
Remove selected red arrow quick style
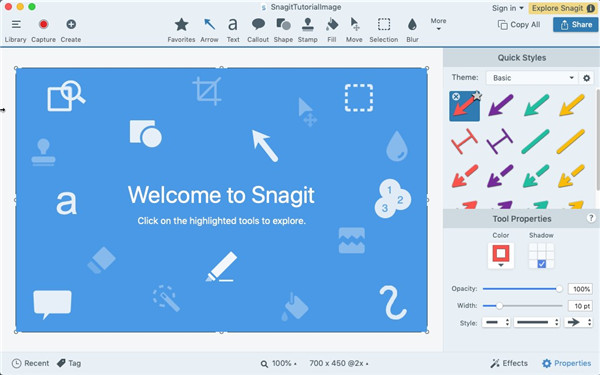point(456,96)
